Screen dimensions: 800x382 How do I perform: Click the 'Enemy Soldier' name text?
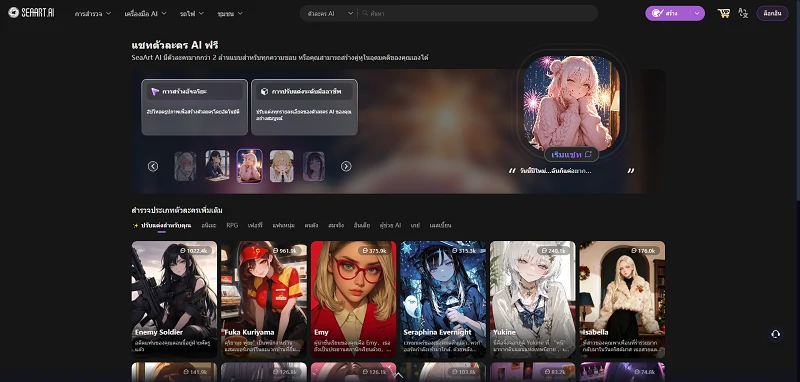click(159, 332)
